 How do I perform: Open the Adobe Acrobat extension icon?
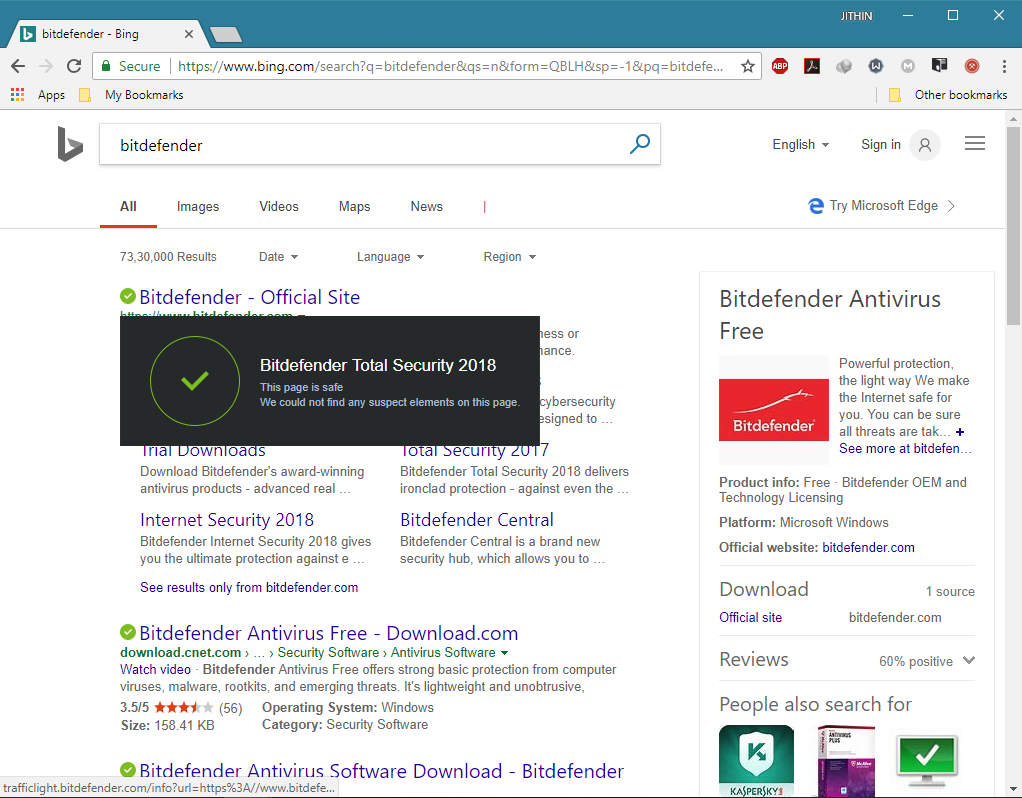(811, 66)
